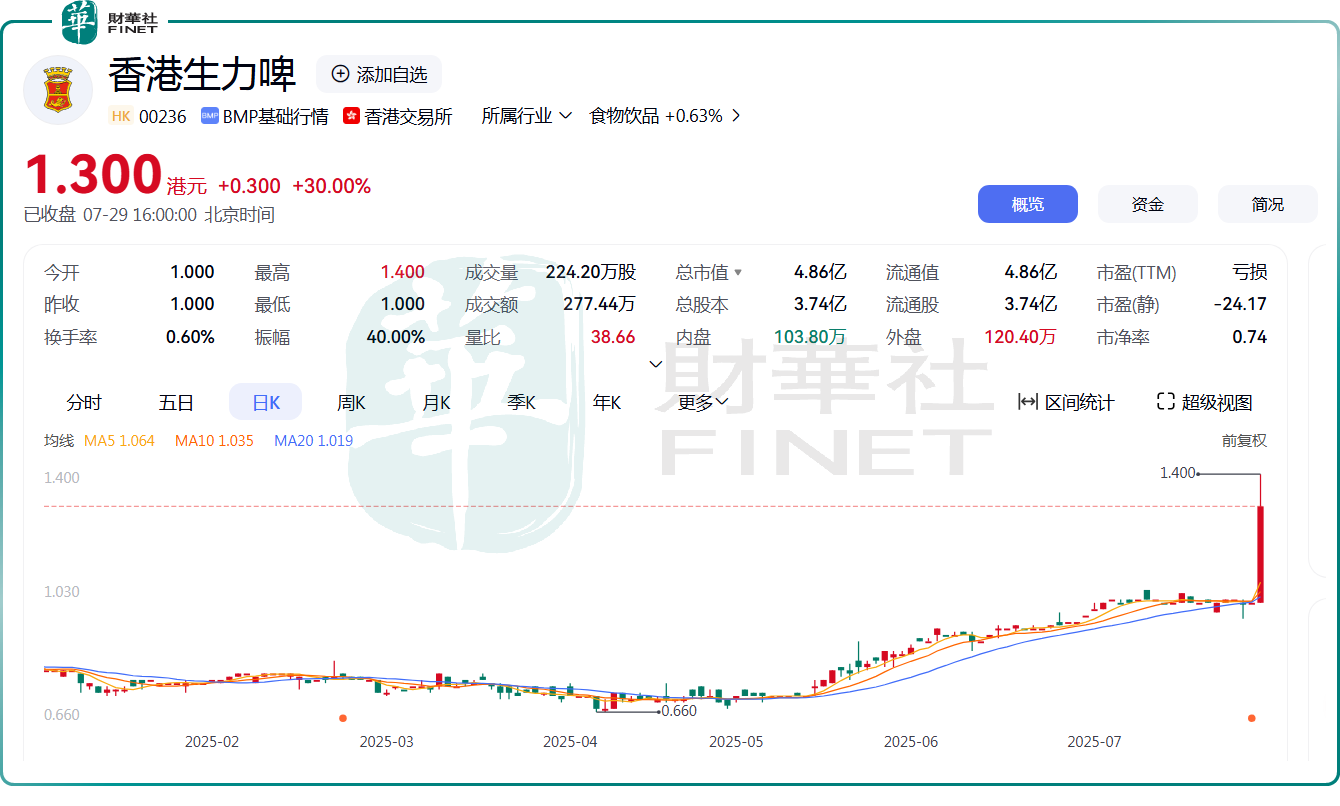Click the 量比 38.66 value
This screenshot has width=1340, height=806.
[x=613, y=337]
